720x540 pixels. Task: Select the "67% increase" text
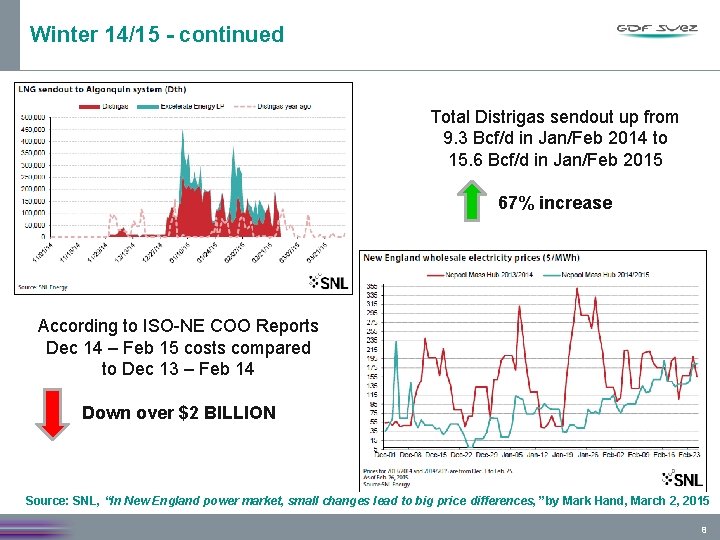(x=555, y=202)
